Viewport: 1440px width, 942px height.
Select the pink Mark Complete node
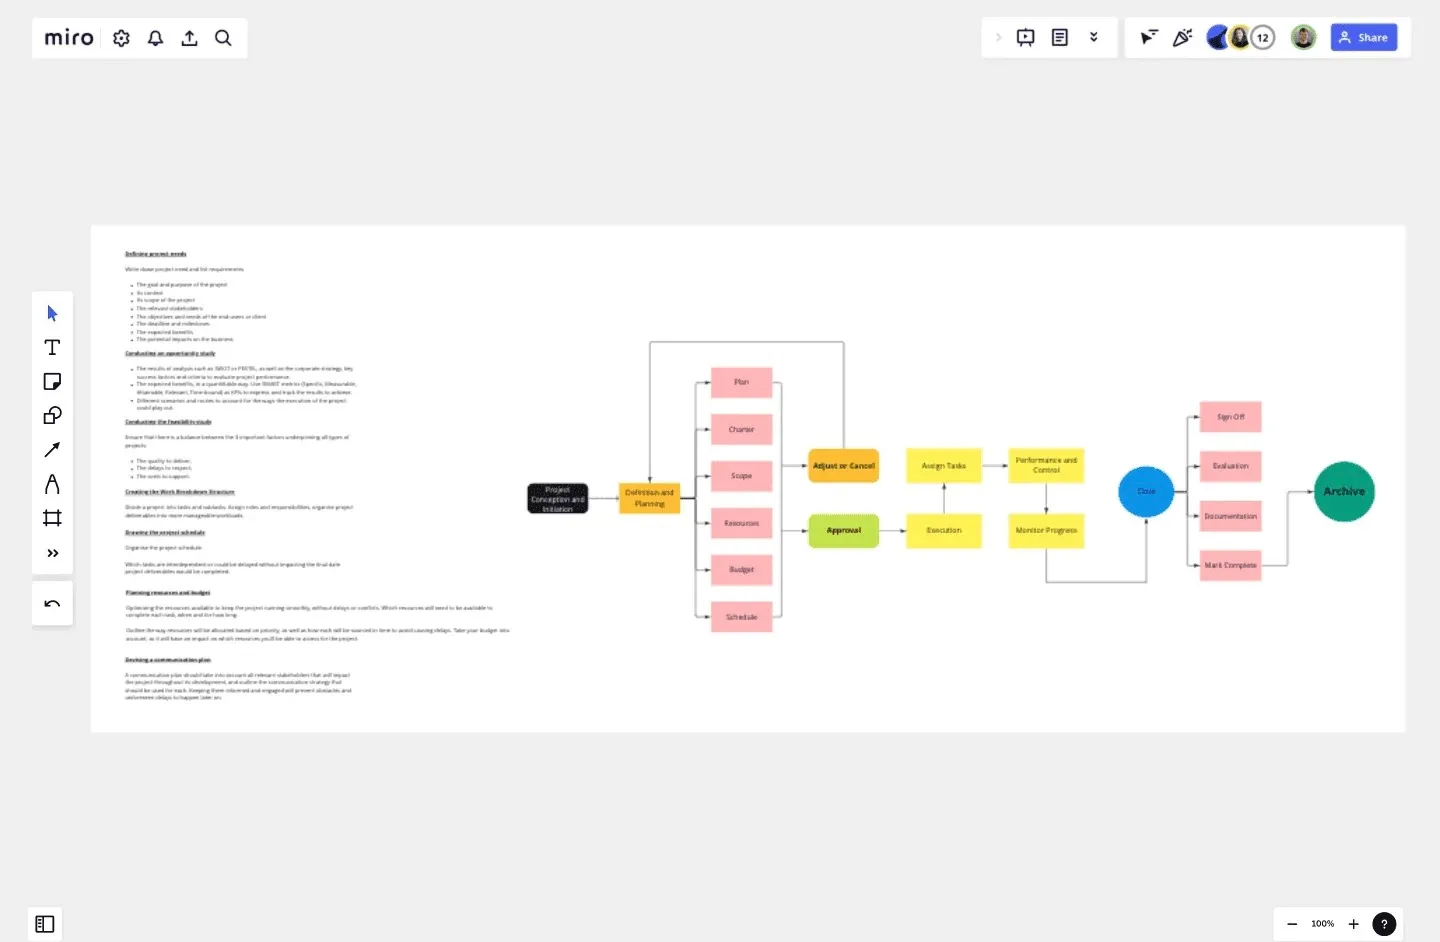coord(1230,565)
